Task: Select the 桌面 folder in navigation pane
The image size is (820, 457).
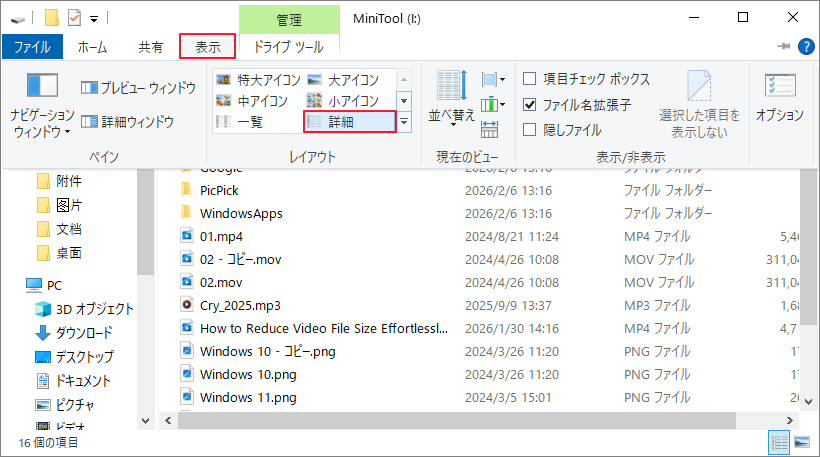Action: point(60,253)
